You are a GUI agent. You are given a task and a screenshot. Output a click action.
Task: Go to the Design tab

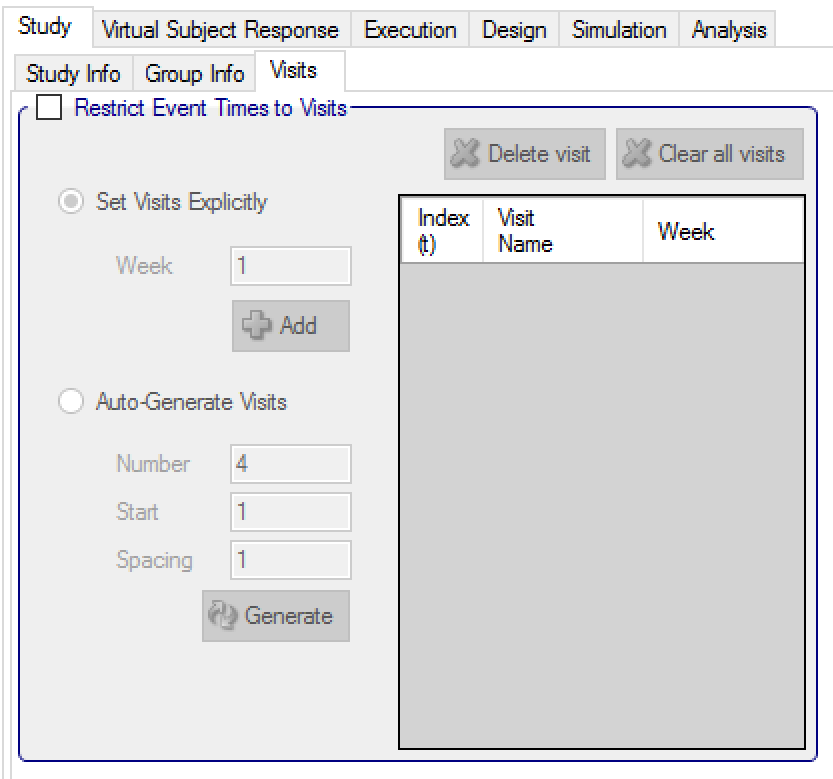tap(514, 30)
